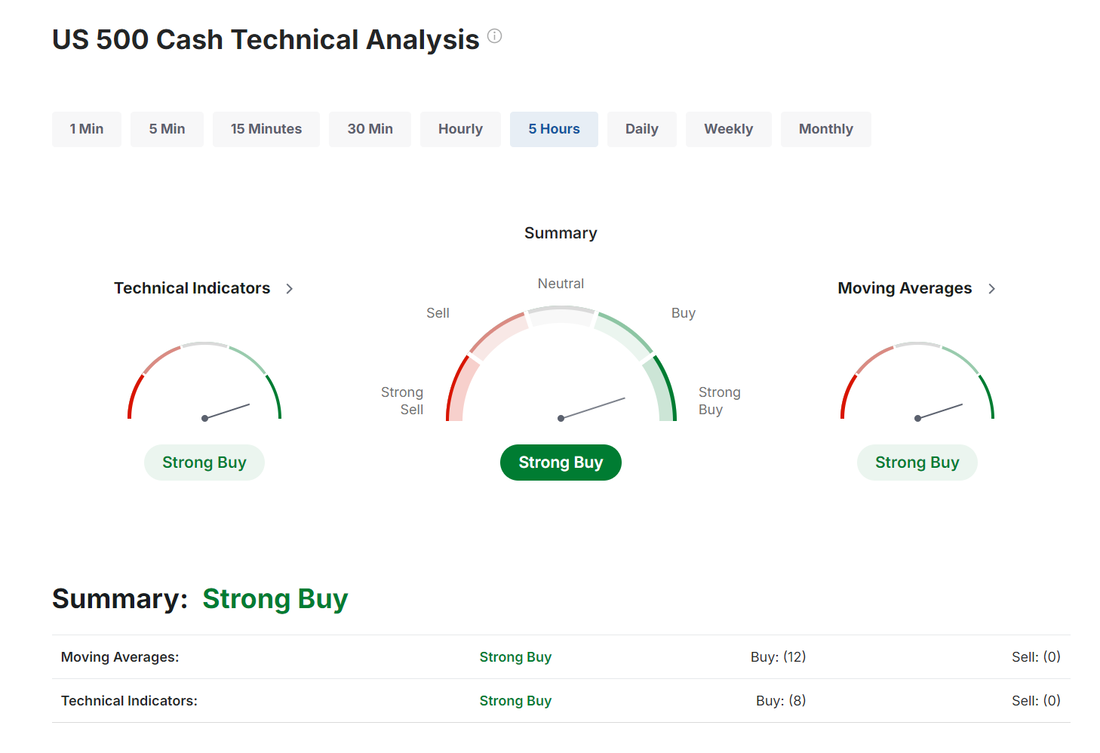
Task: Click the Sell label on Summary gauge
Action: point(438,313)
